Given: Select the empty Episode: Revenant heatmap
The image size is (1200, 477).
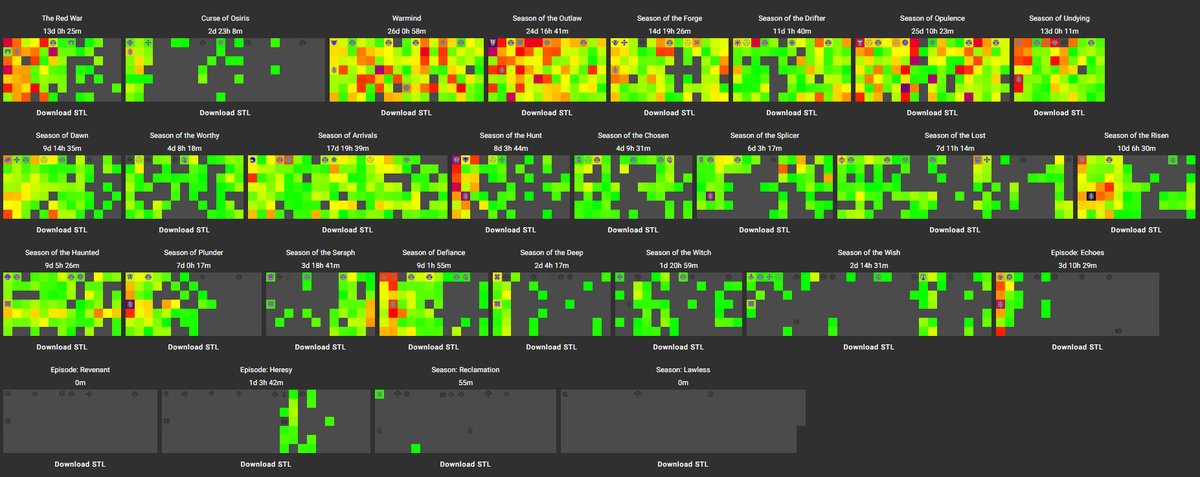Looking at the screenshot, I should coord(80,421).
